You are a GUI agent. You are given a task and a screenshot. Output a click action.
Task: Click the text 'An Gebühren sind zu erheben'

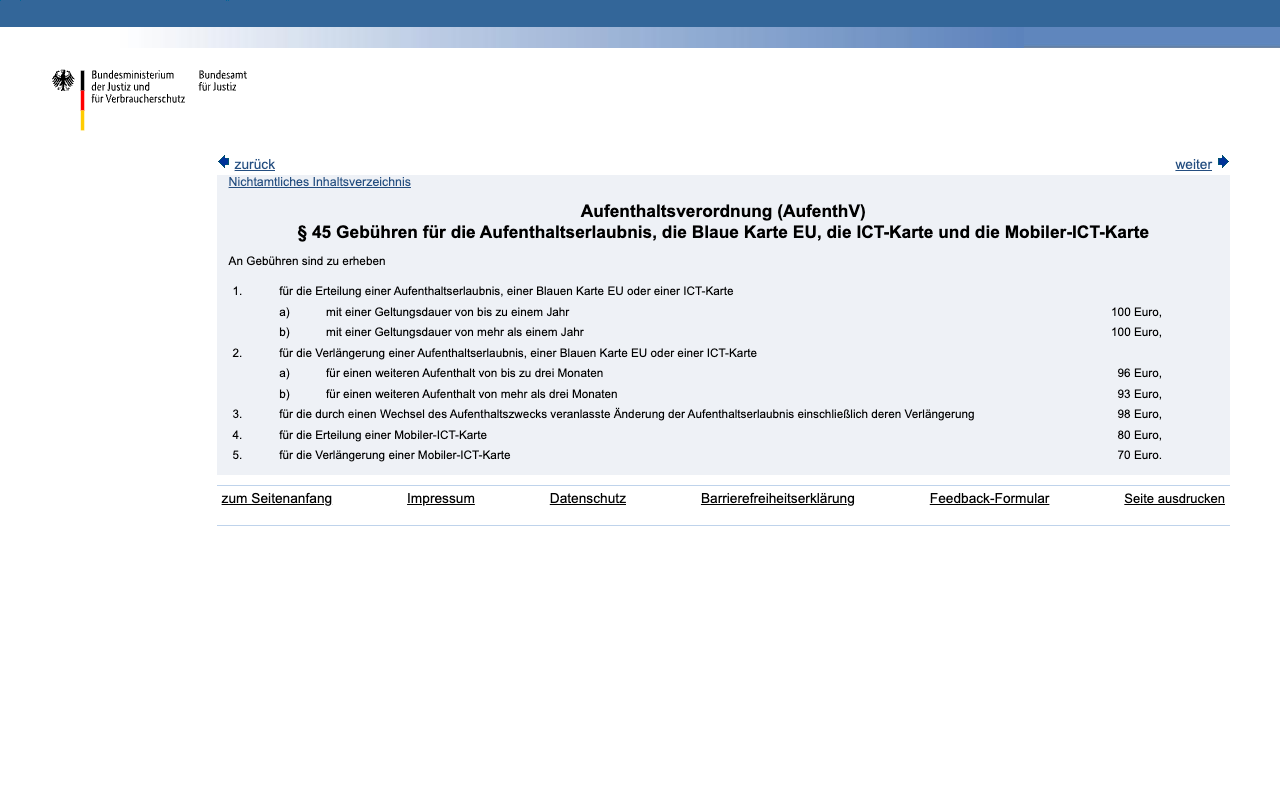click(307, 261)
